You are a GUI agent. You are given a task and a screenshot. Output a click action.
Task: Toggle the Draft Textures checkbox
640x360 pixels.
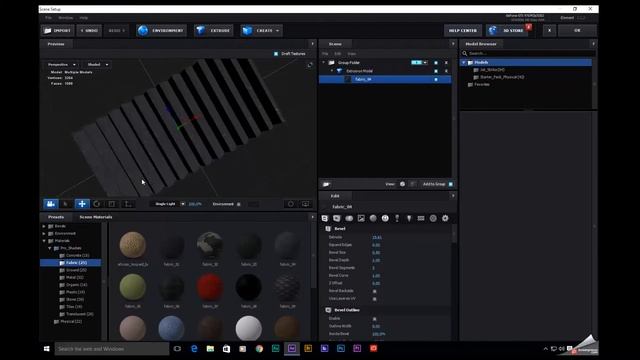coord(276,54)
